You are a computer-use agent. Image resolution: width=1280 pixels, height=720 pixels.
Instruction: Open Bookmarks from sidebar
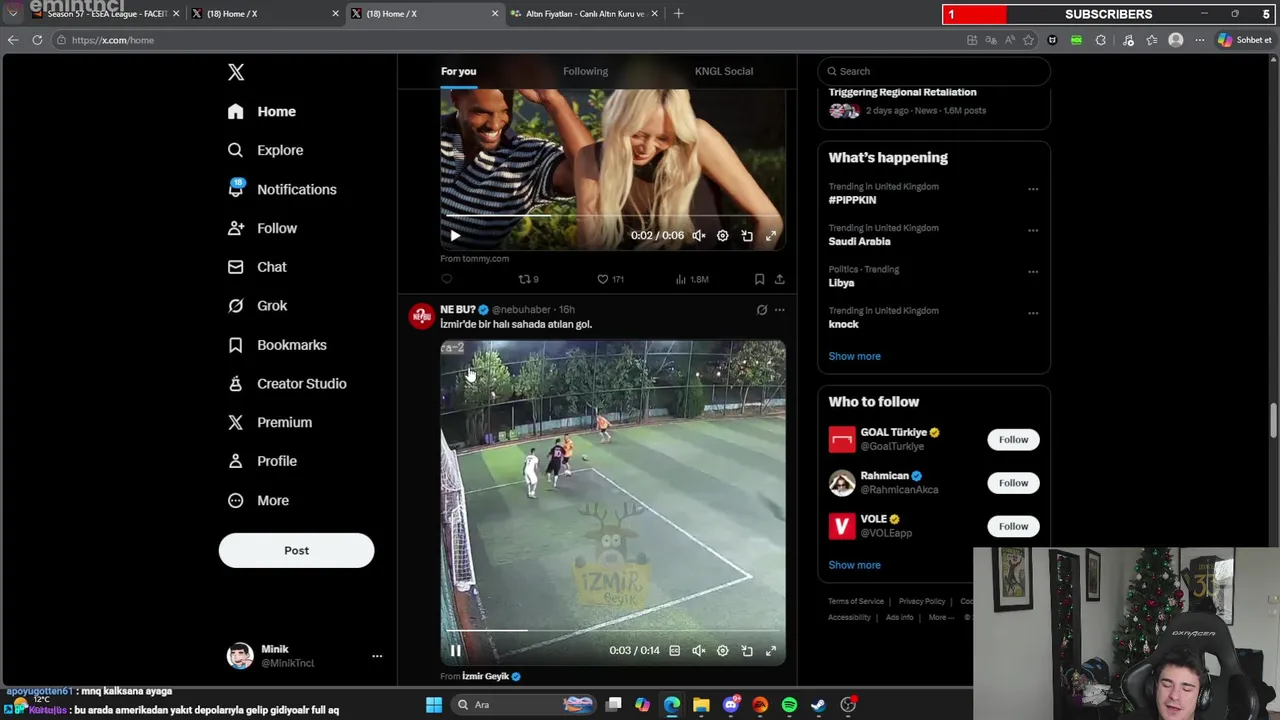(x=277, y=345)
